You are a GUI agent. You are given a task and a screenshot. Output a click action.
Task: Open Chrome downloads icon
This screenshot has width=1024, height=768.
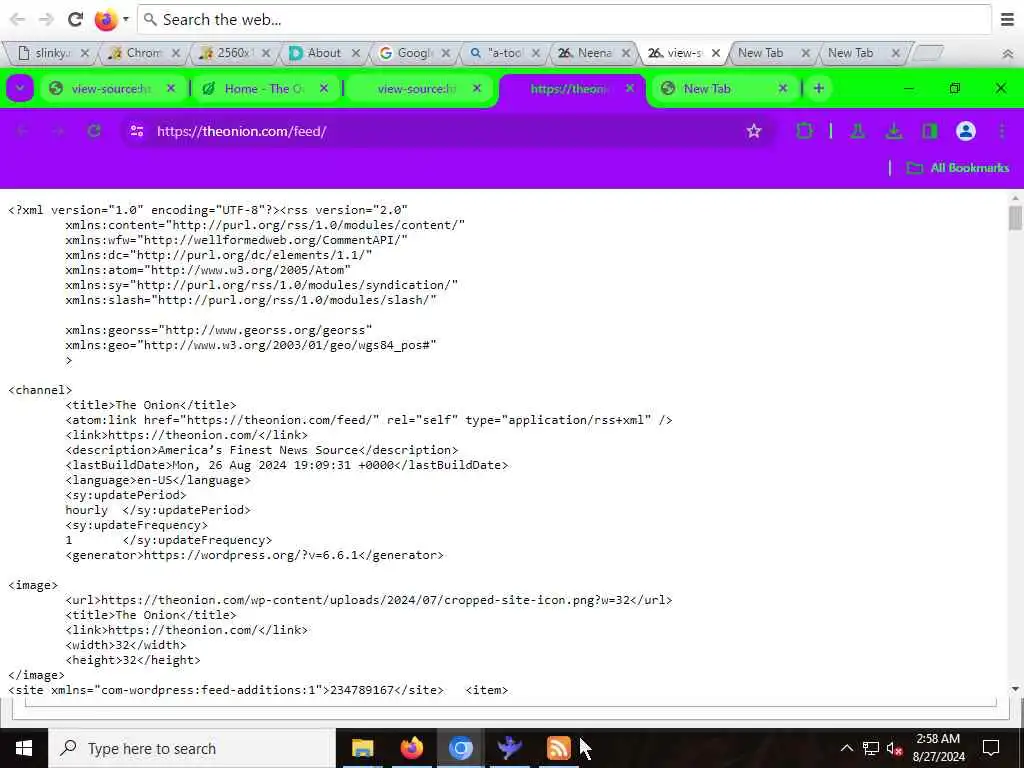coord(893,131)
